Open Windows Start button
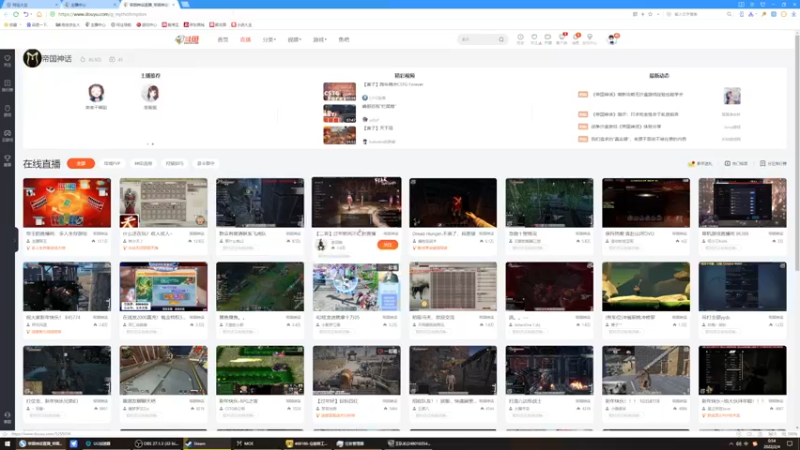 pyautogui.click(x=7, y=443)
